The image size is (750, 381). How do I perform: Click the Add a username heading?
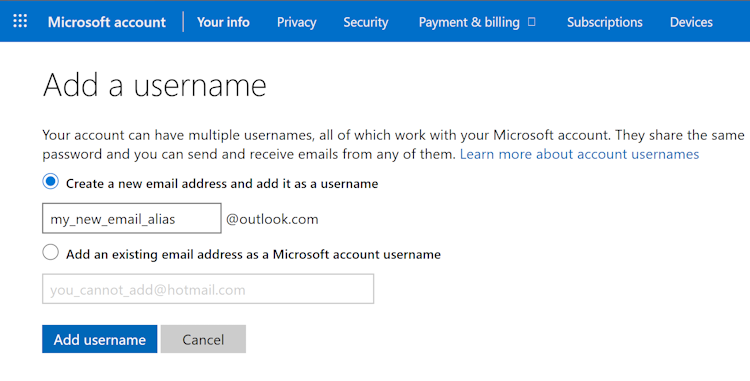click(154, 85)
